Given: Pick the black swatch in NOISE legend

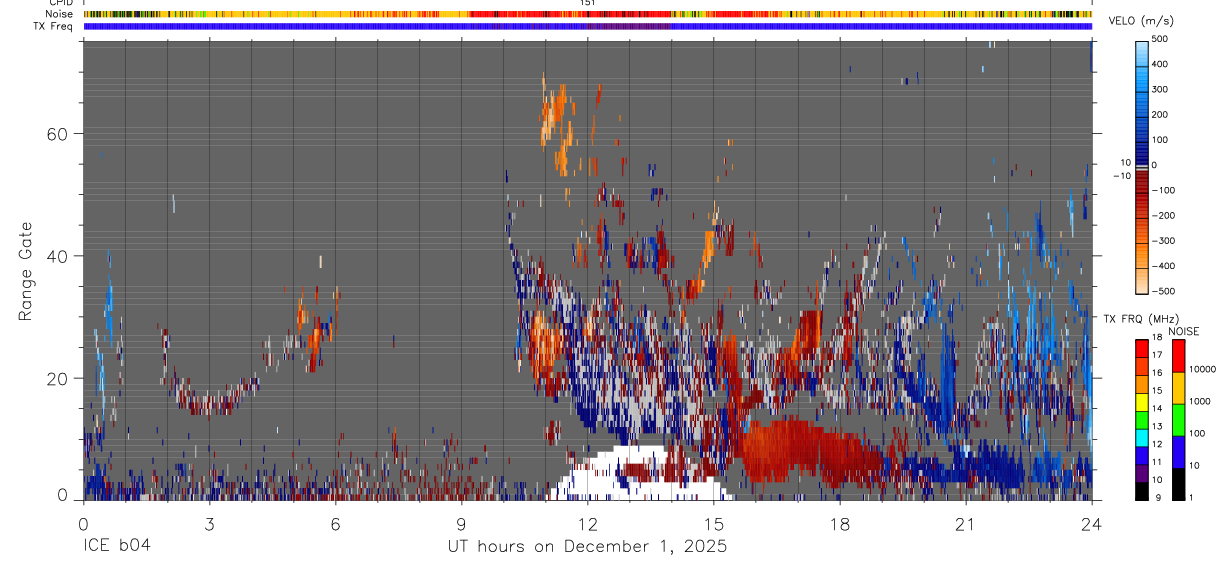Looking at the screenshot, I should pos(1178,484).
